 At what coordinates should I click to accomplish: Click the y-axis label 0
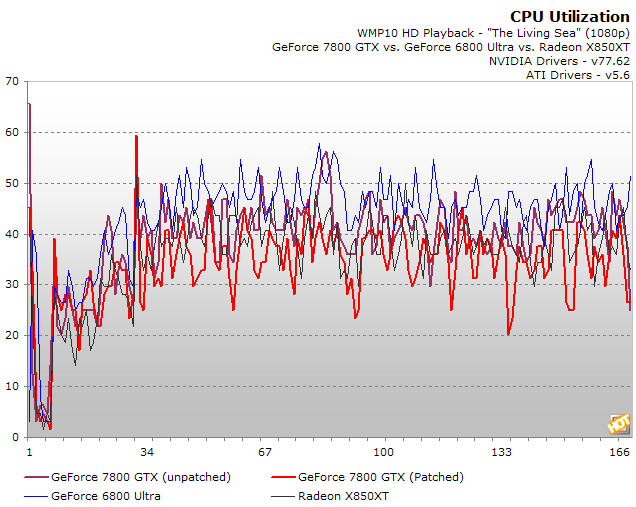[x=15, y=437]
